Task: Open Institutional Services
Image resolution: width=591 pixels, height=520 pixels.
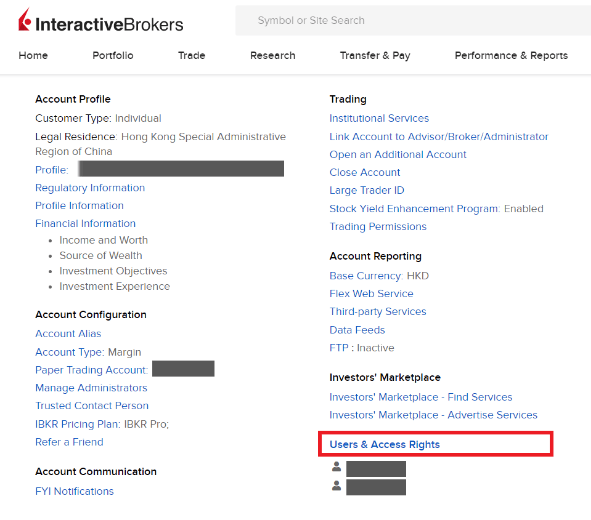Action: (379, 118)
